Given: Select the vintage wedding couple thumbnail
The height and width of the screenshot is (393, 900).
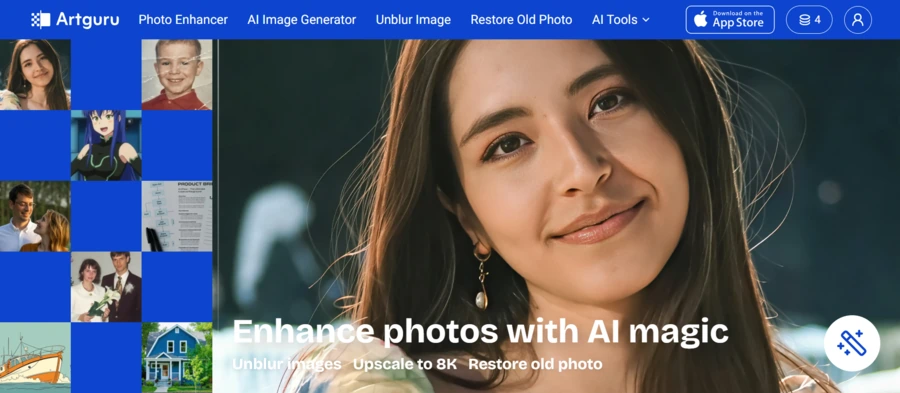Looking at the screenshot, I should tap(106, 287).
